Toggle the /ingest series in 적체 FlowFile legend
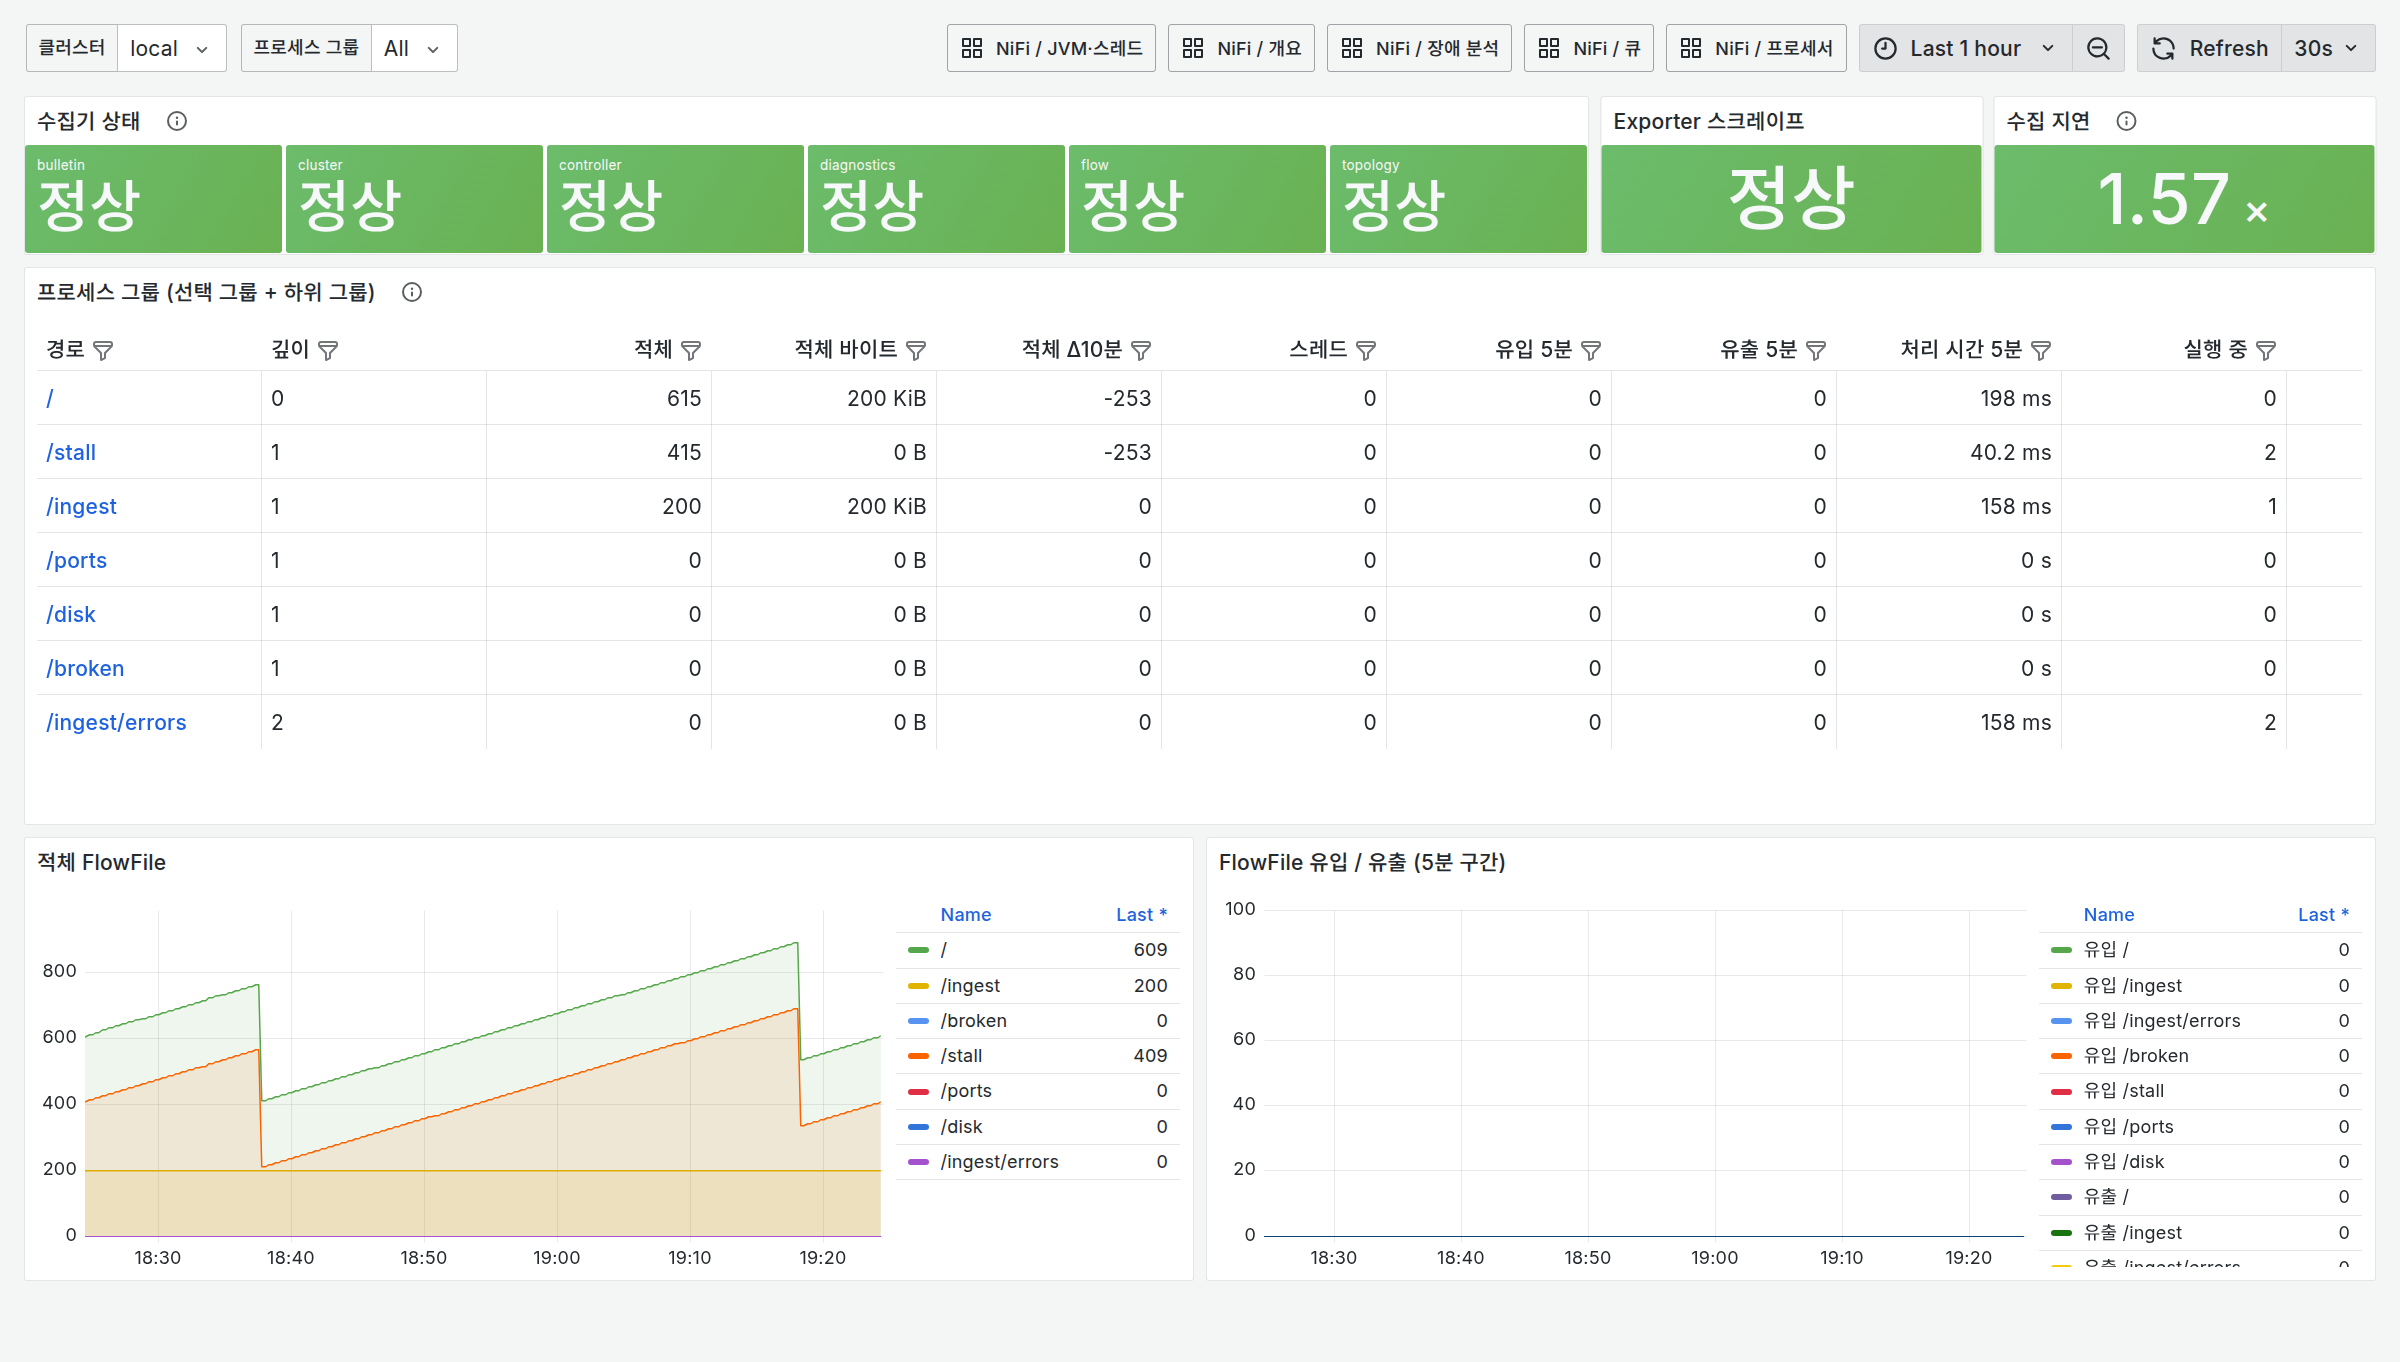2400x1362 pixels. coord(970,986)
